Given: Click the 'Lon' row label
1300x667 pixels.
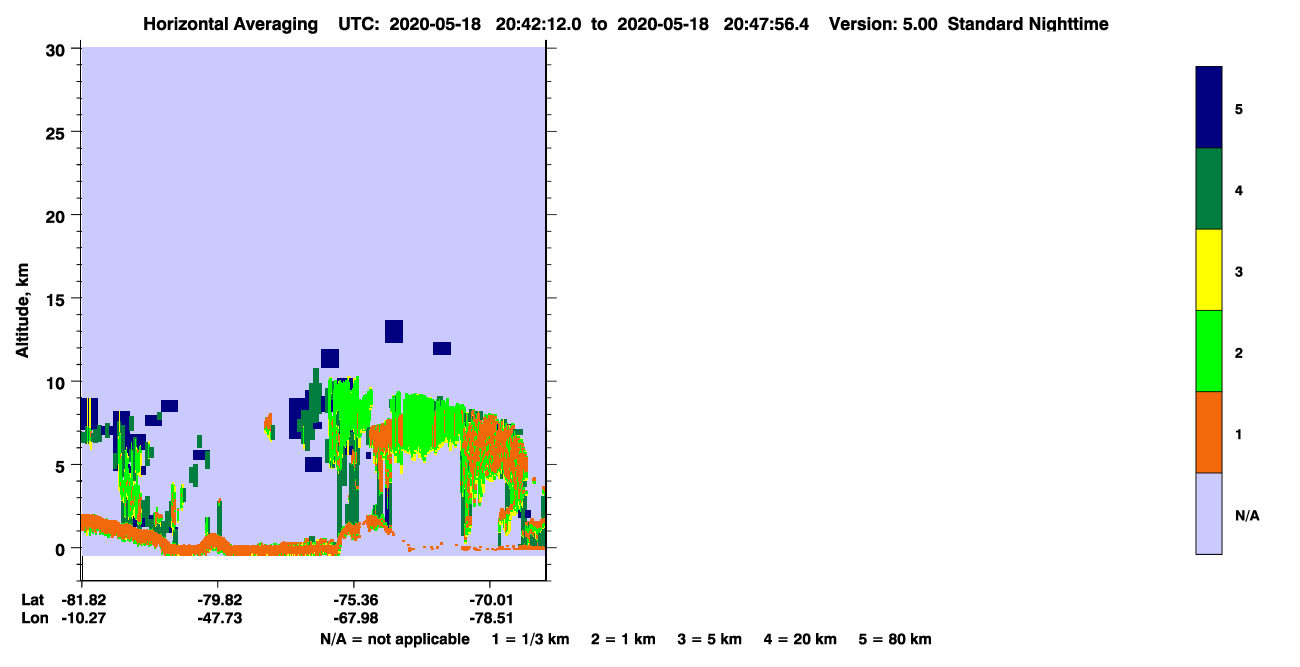Looking at the screenshot, I should click(x=33, y=618).
